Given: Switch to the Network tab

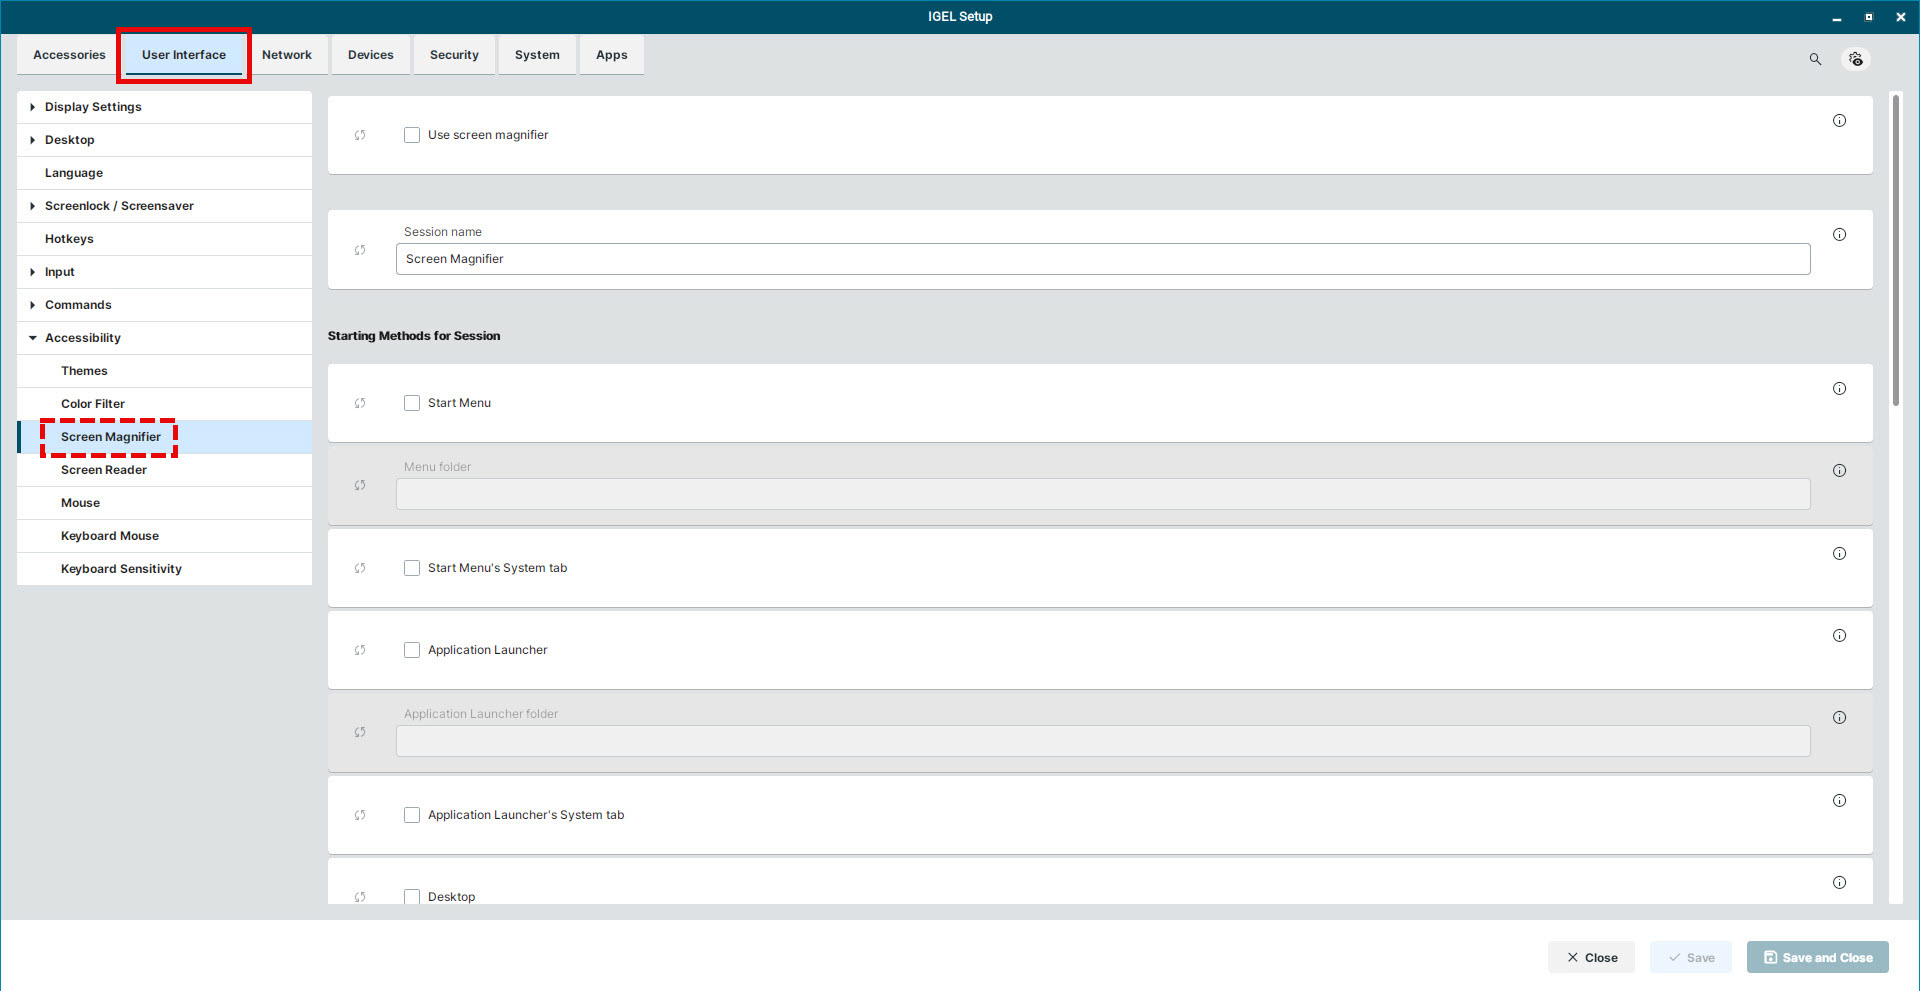Looking at the screenshot, I should pyautogui.click(x=287, y=55).
